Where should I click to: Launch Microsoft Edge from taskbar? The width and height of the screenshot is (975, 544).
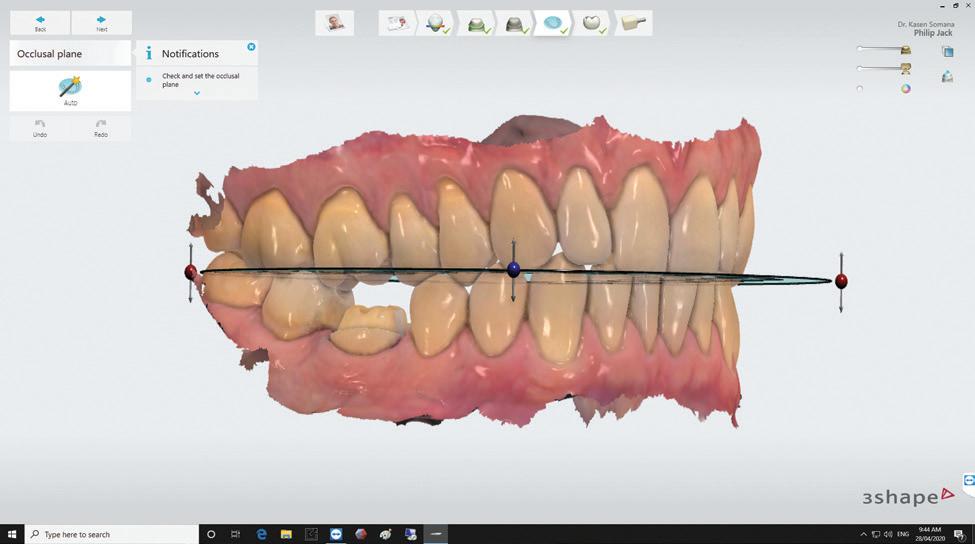point(261,534)
